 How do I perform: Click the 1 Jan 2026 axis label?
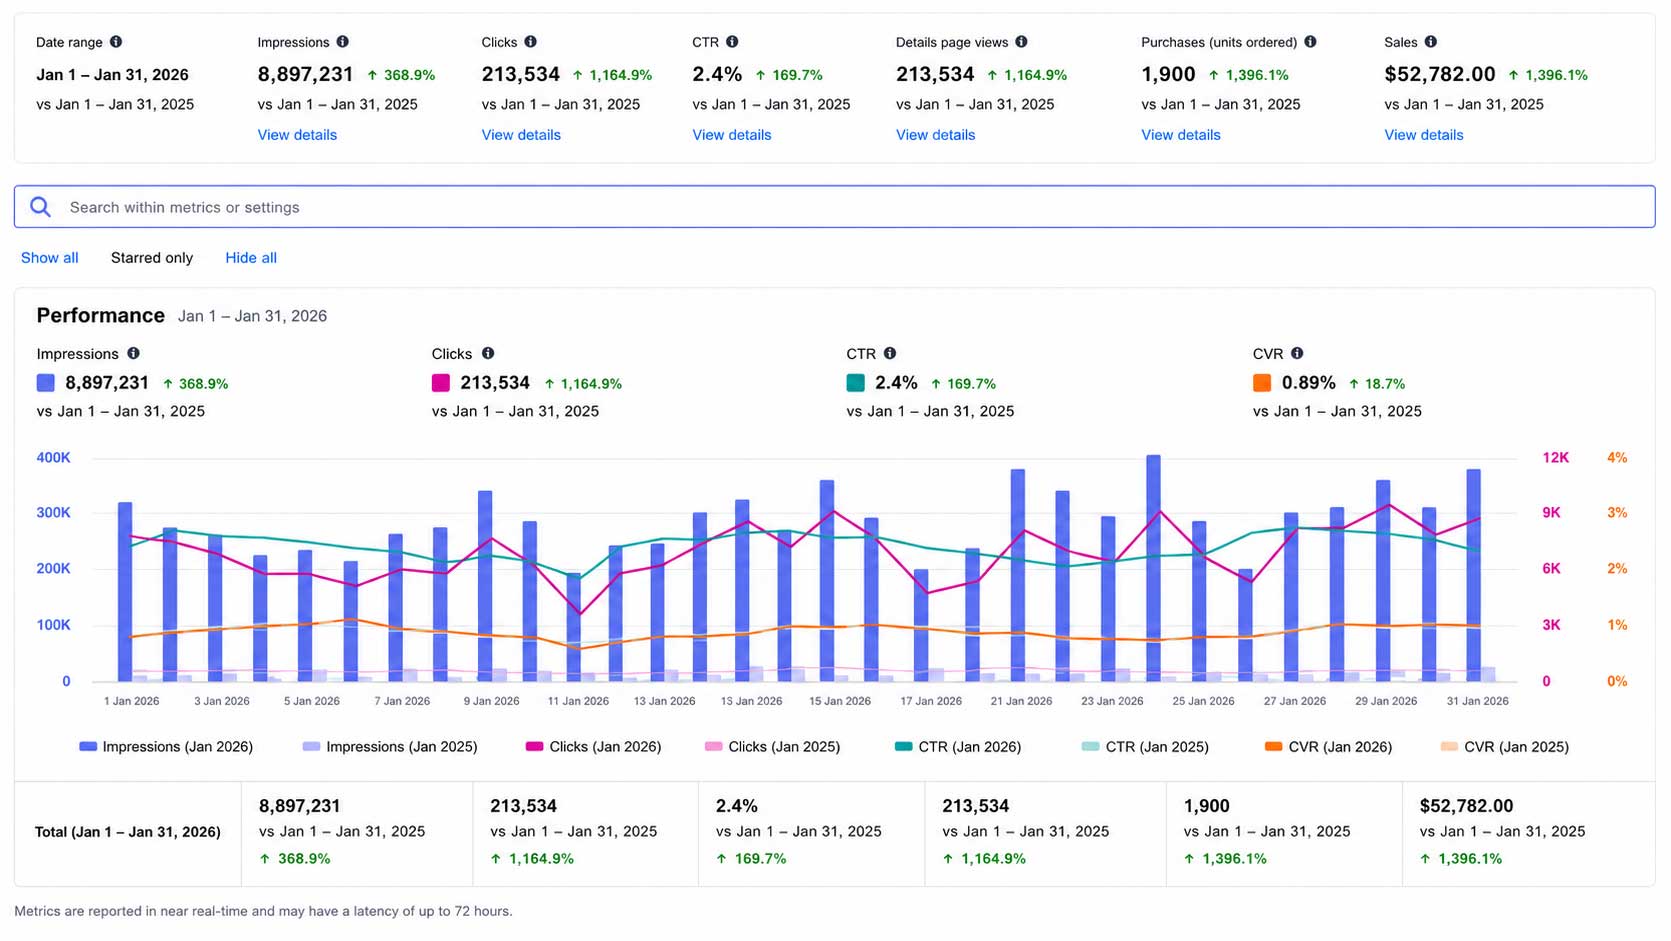click(x=132, y=701)
